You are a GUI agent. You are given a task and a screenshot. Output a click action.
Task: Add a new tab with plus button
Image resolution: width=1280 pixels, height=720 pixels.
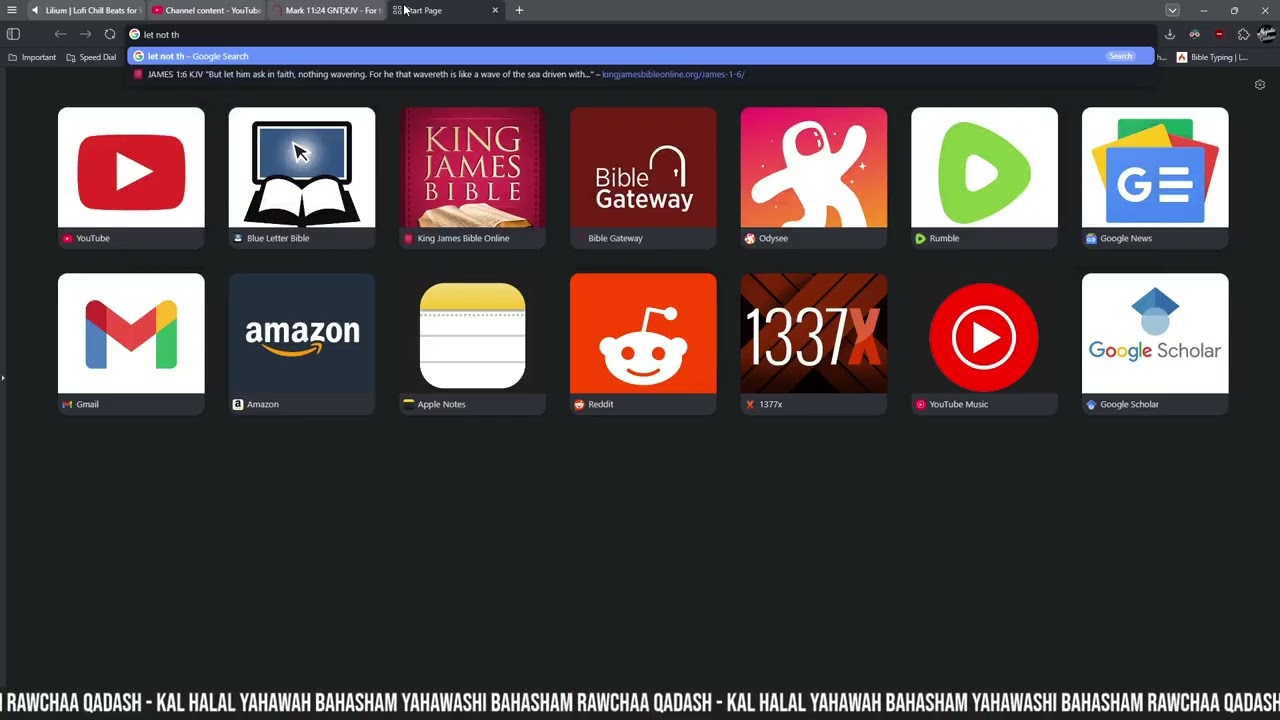(x=519, y=10)
